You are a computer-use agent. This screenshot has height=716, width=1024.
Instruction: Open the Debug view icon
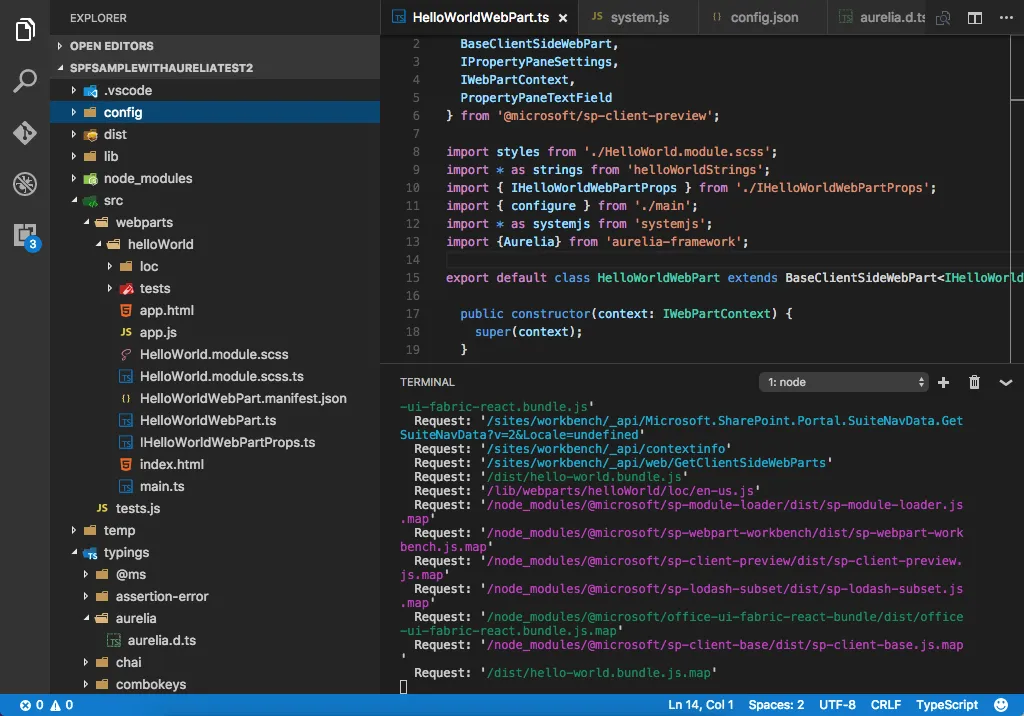[x=25, y=184]
